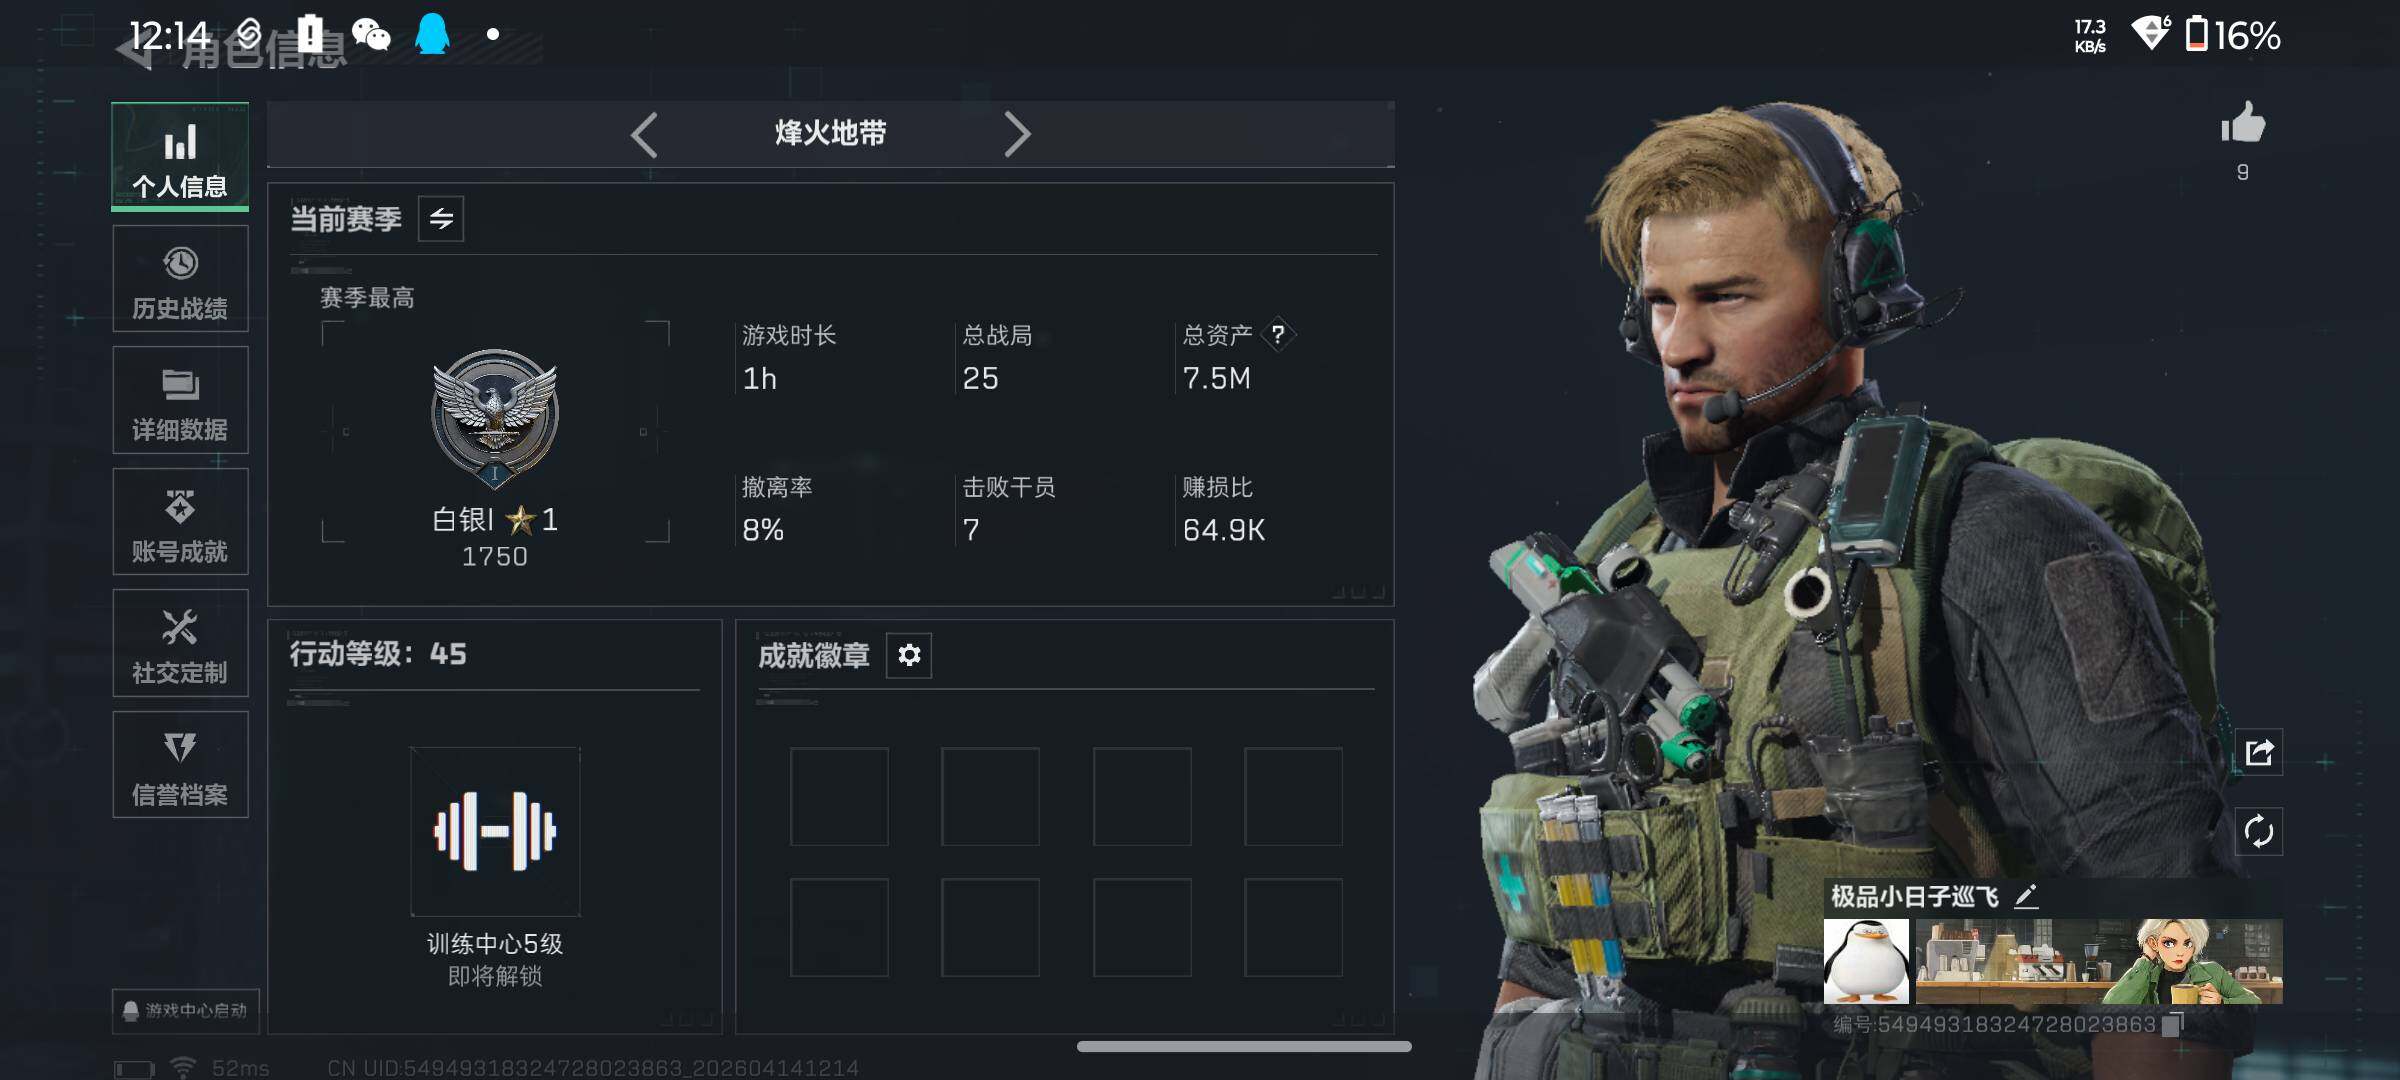This screenshot has height=1080, width=2400.
Task: Switch to previous mode with left chevron
Action: click(645, 134)
